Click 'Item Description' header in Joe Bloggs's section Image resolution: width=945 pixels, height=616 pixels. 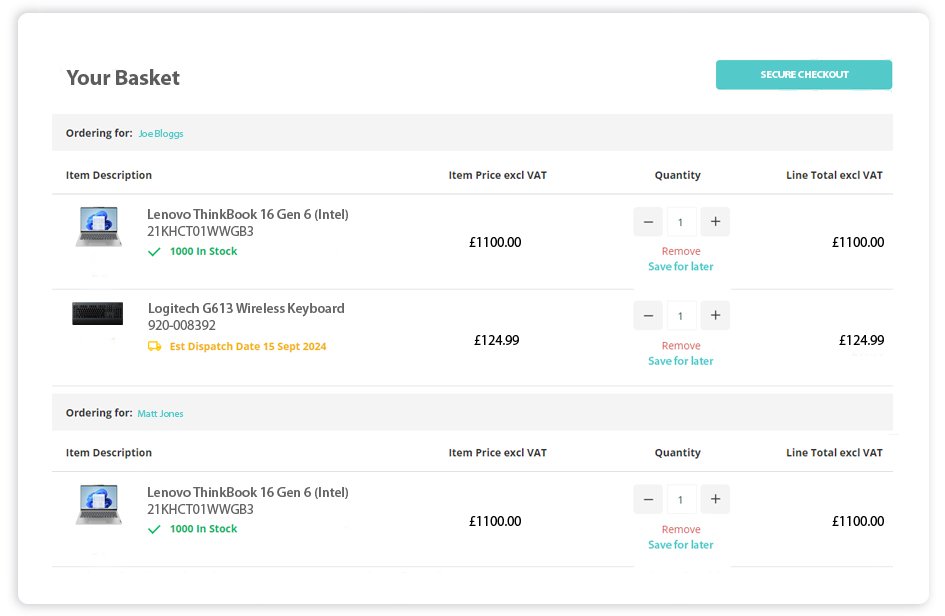[108, 175]
